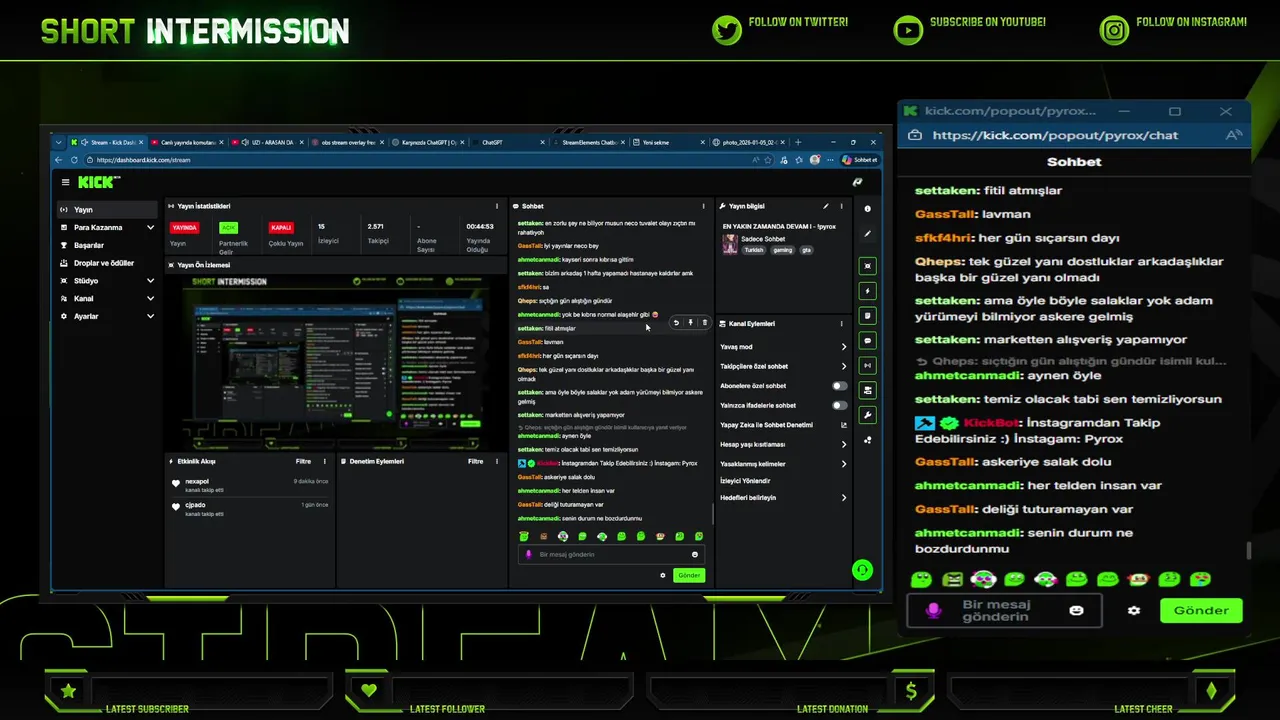The image size is (1280, 720).
Task: Open the Kick dashboard hamburger menu
Action: click(x=65, y=182)
